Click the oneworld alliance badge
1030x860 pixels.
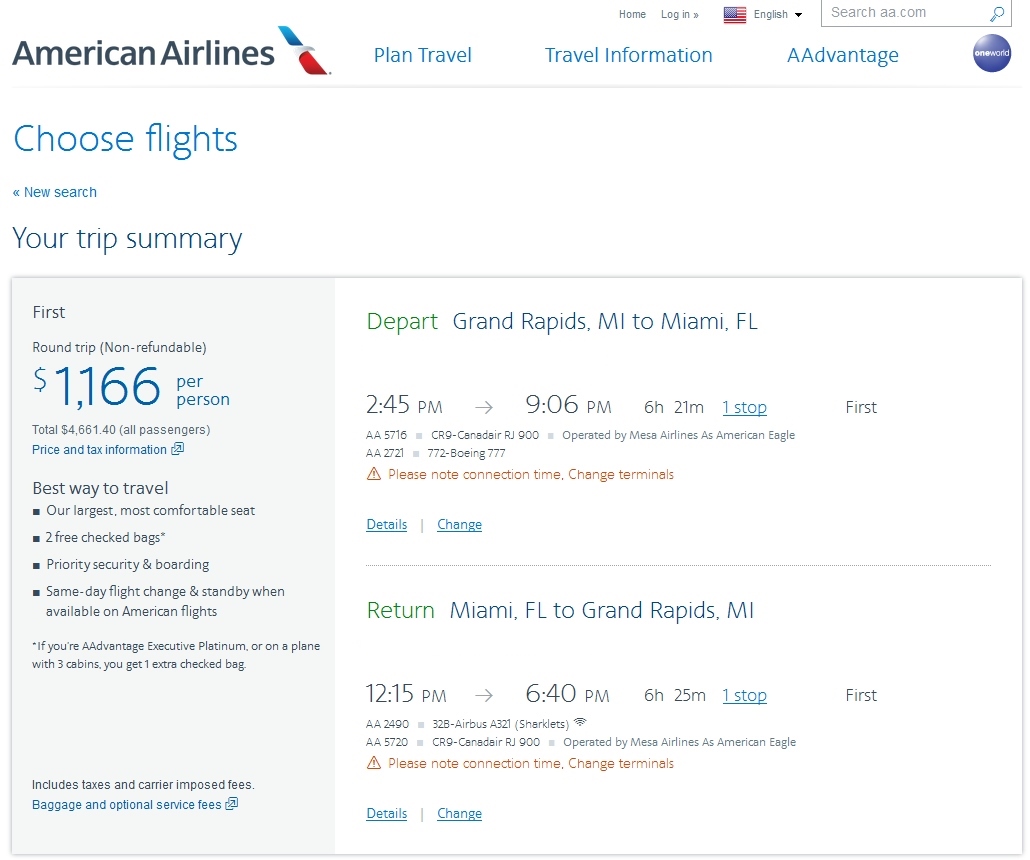coord(991,54)
